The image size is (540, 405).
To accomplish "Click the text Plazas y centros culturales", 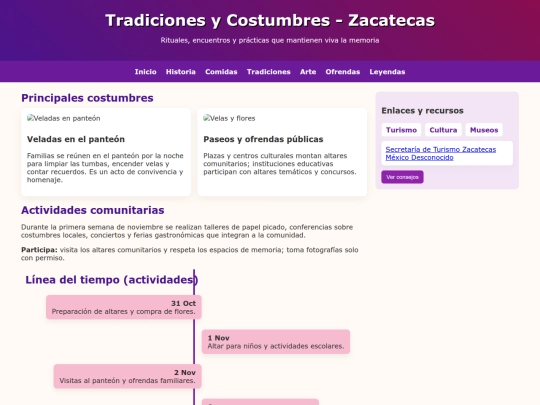I will click(280, 164).
